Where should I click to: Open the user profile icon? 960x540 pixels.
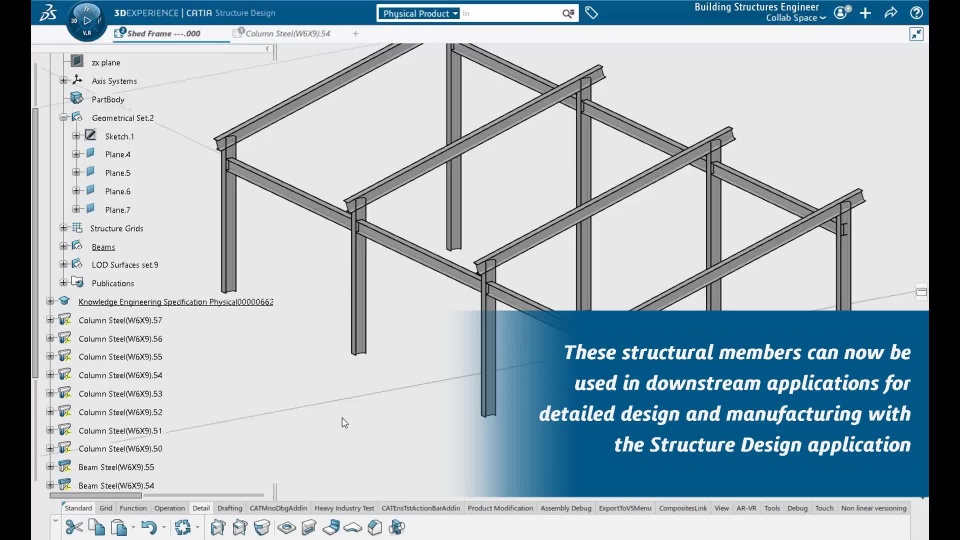pyautogui.click(x=842, y=12)
